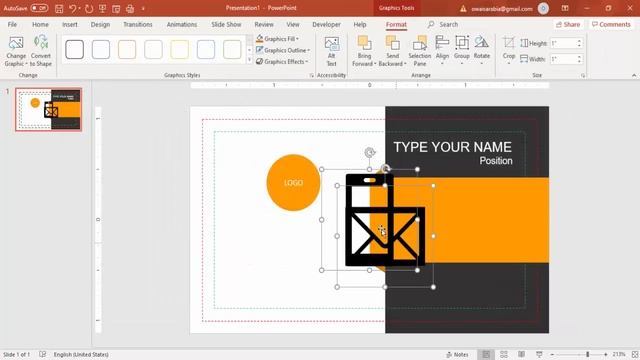Click the Redo icon

point(89,9)
